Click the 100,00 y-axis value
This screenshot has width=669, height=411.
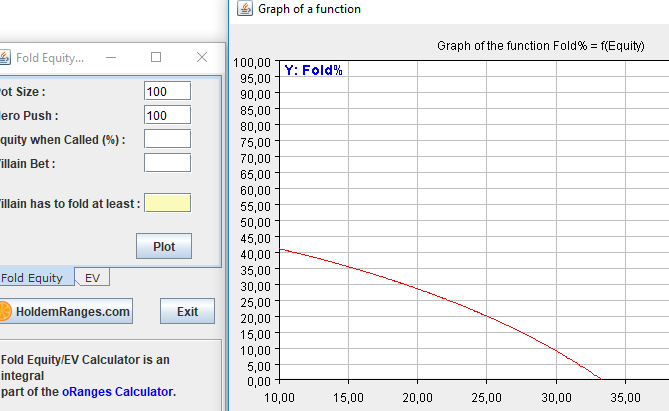(252, 63)
